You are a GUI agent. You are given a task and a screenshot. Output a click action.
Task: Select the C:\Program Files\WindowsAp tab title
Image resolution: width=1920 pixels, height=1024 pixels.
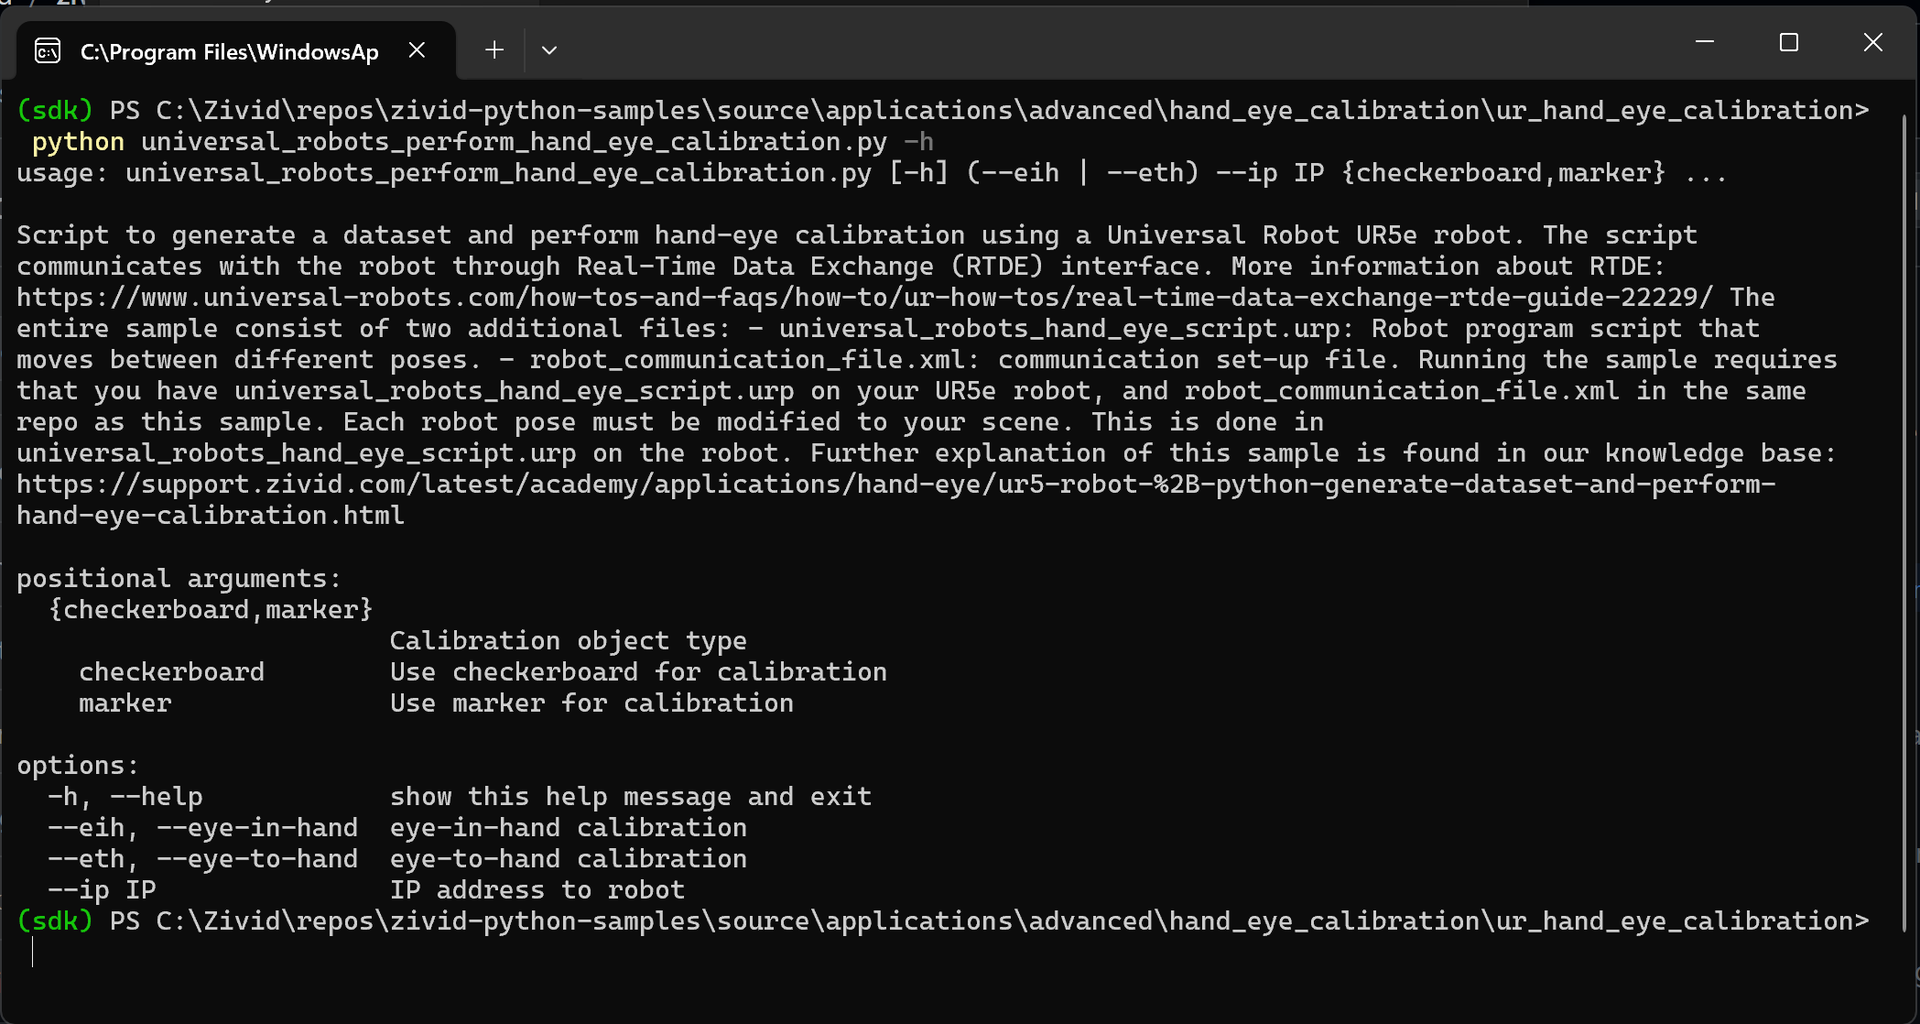coord(229,52)
